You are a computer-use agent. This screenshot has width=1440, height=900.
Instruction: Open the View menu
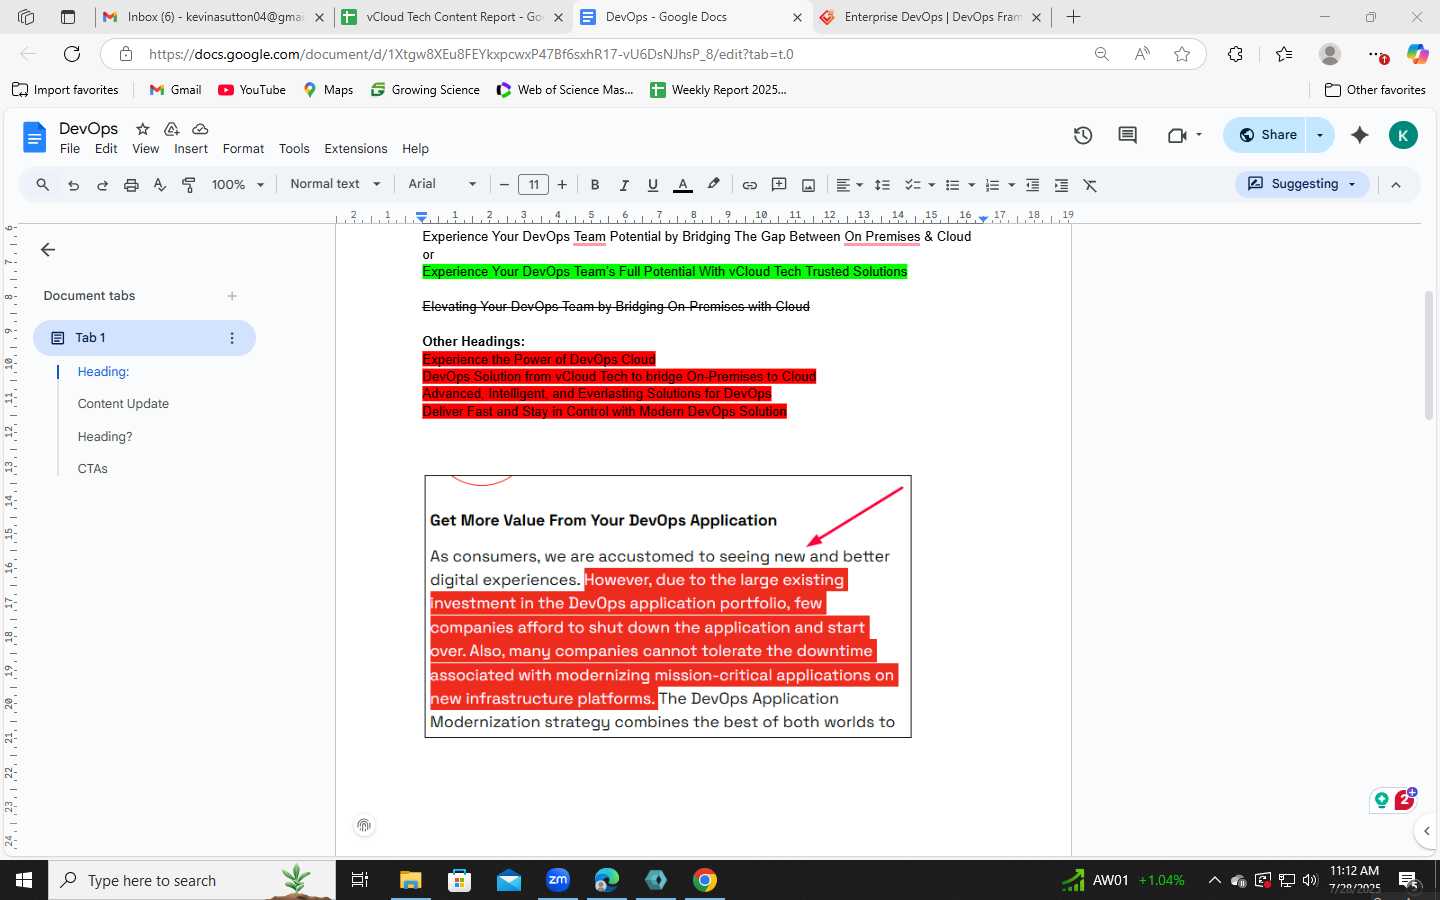(146, 149)
